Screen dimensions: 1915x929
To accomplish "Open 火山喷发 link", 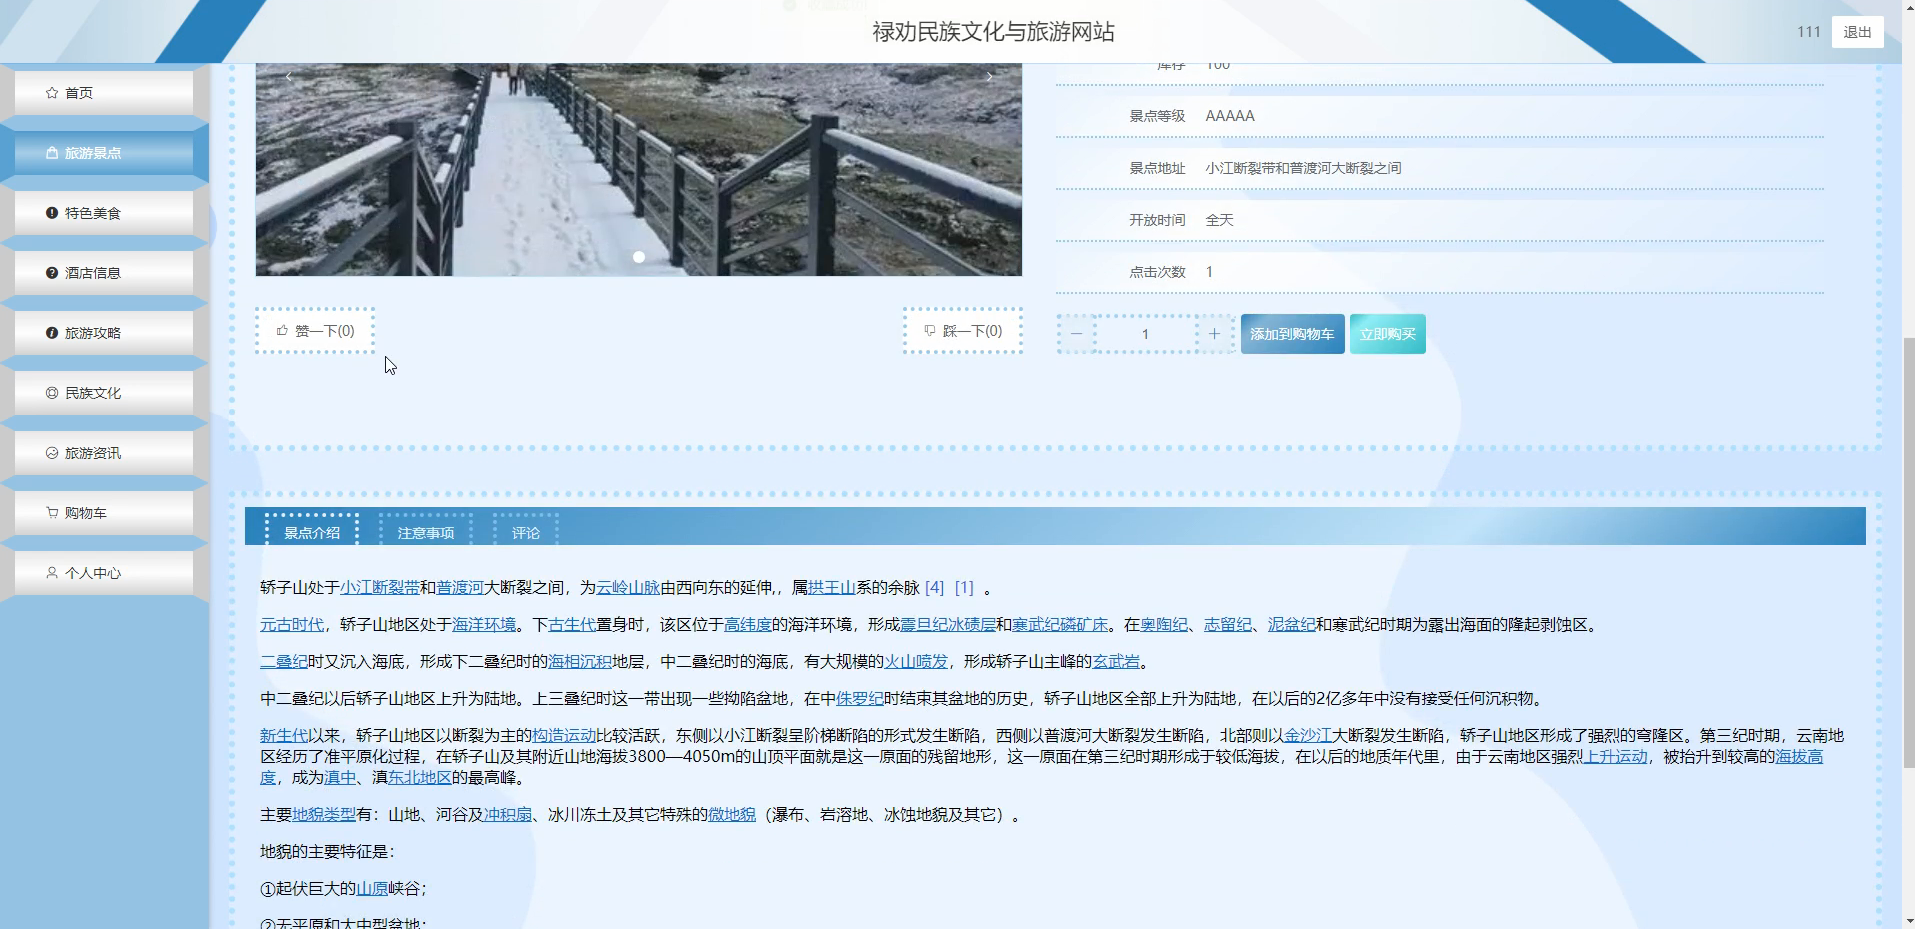I will 916,662.
